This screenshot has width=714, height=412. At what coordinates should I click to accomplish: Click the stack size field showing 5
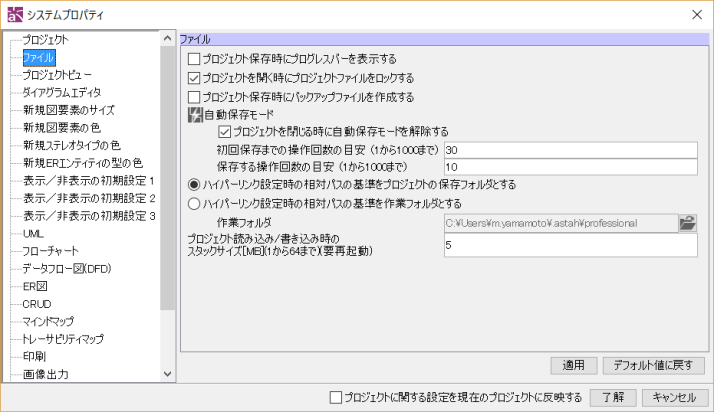click(571, 245)
